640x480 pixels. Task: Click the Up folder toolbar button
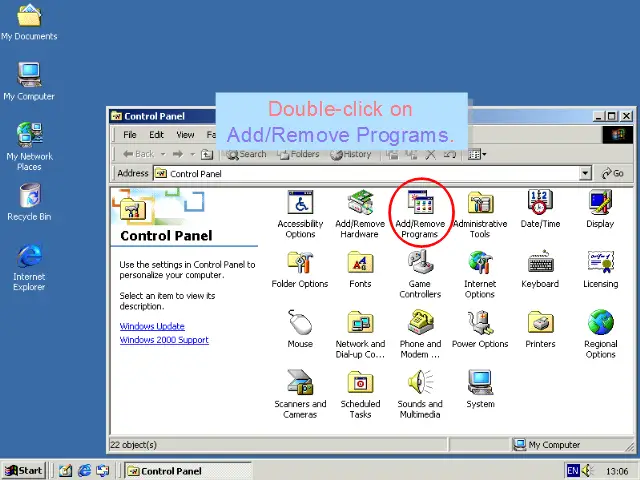(x=207, y=154)
